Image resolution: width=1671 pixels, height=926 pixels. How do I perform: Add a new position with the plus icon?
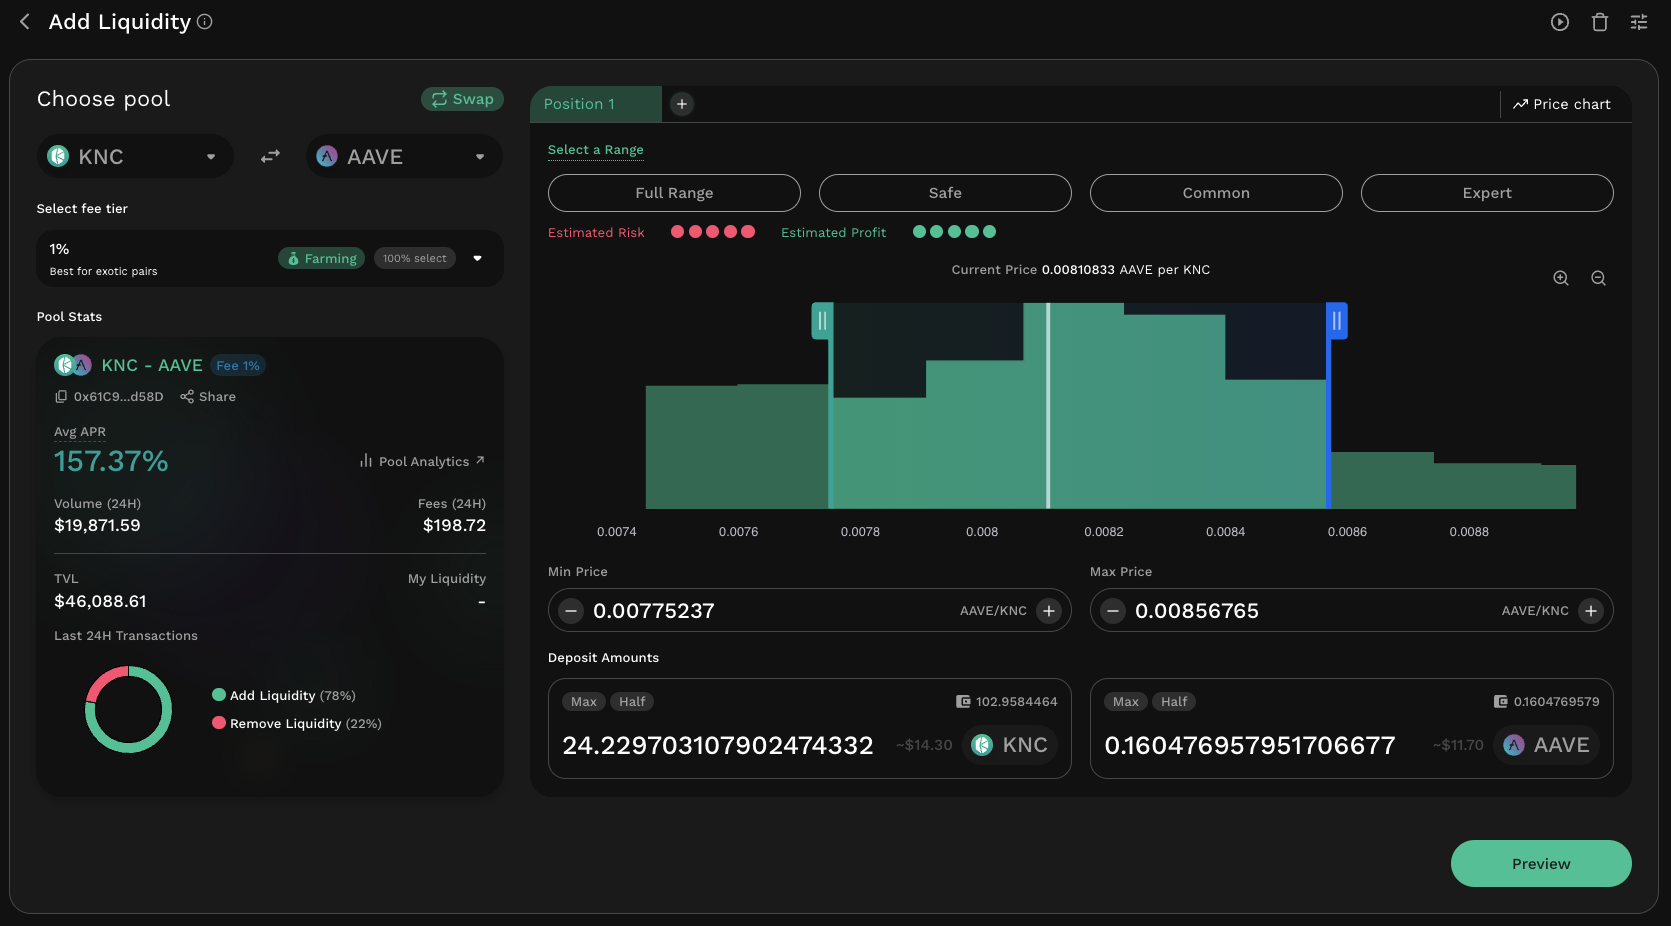pos(682,104)
